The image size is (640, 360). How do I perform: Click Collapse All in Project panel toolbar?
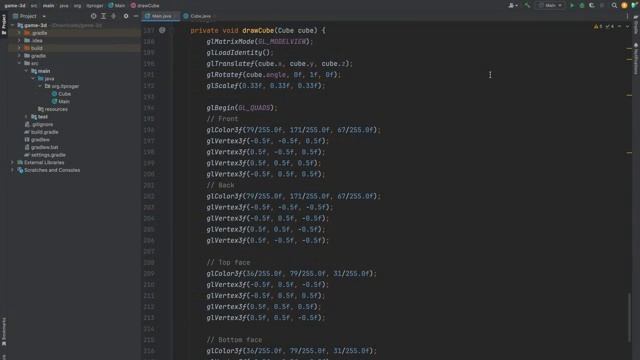[x=113, y=16]
